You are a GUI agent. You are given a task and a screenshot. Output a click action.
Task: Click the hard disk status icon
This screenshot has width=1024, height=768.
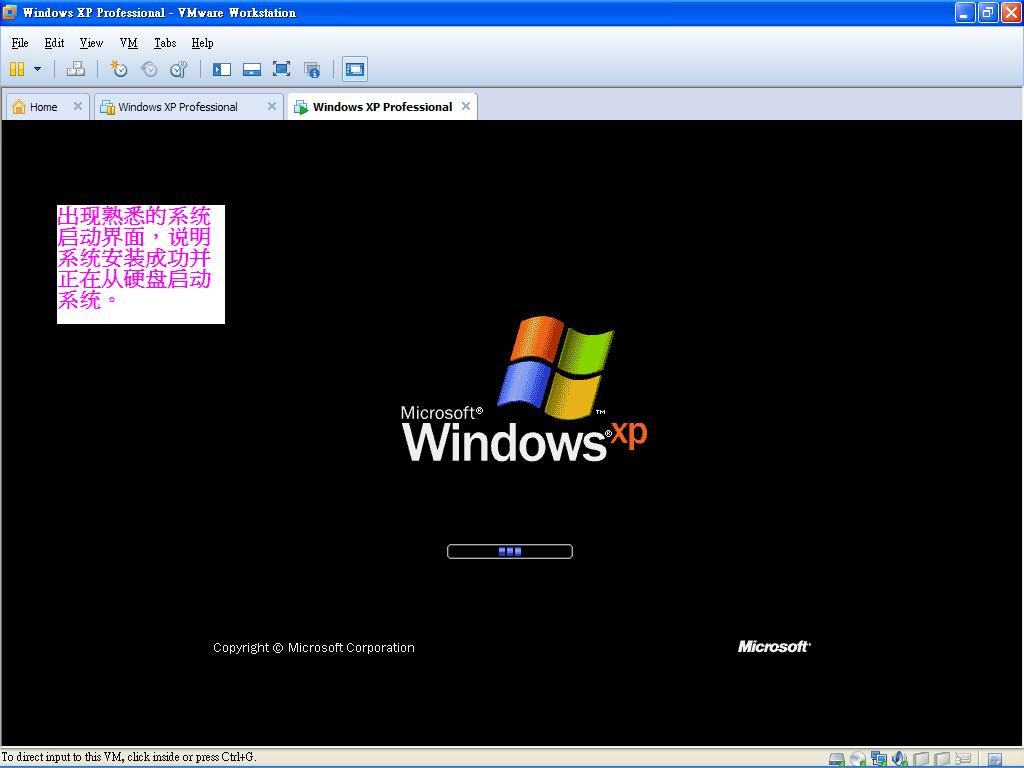(837, 759)
